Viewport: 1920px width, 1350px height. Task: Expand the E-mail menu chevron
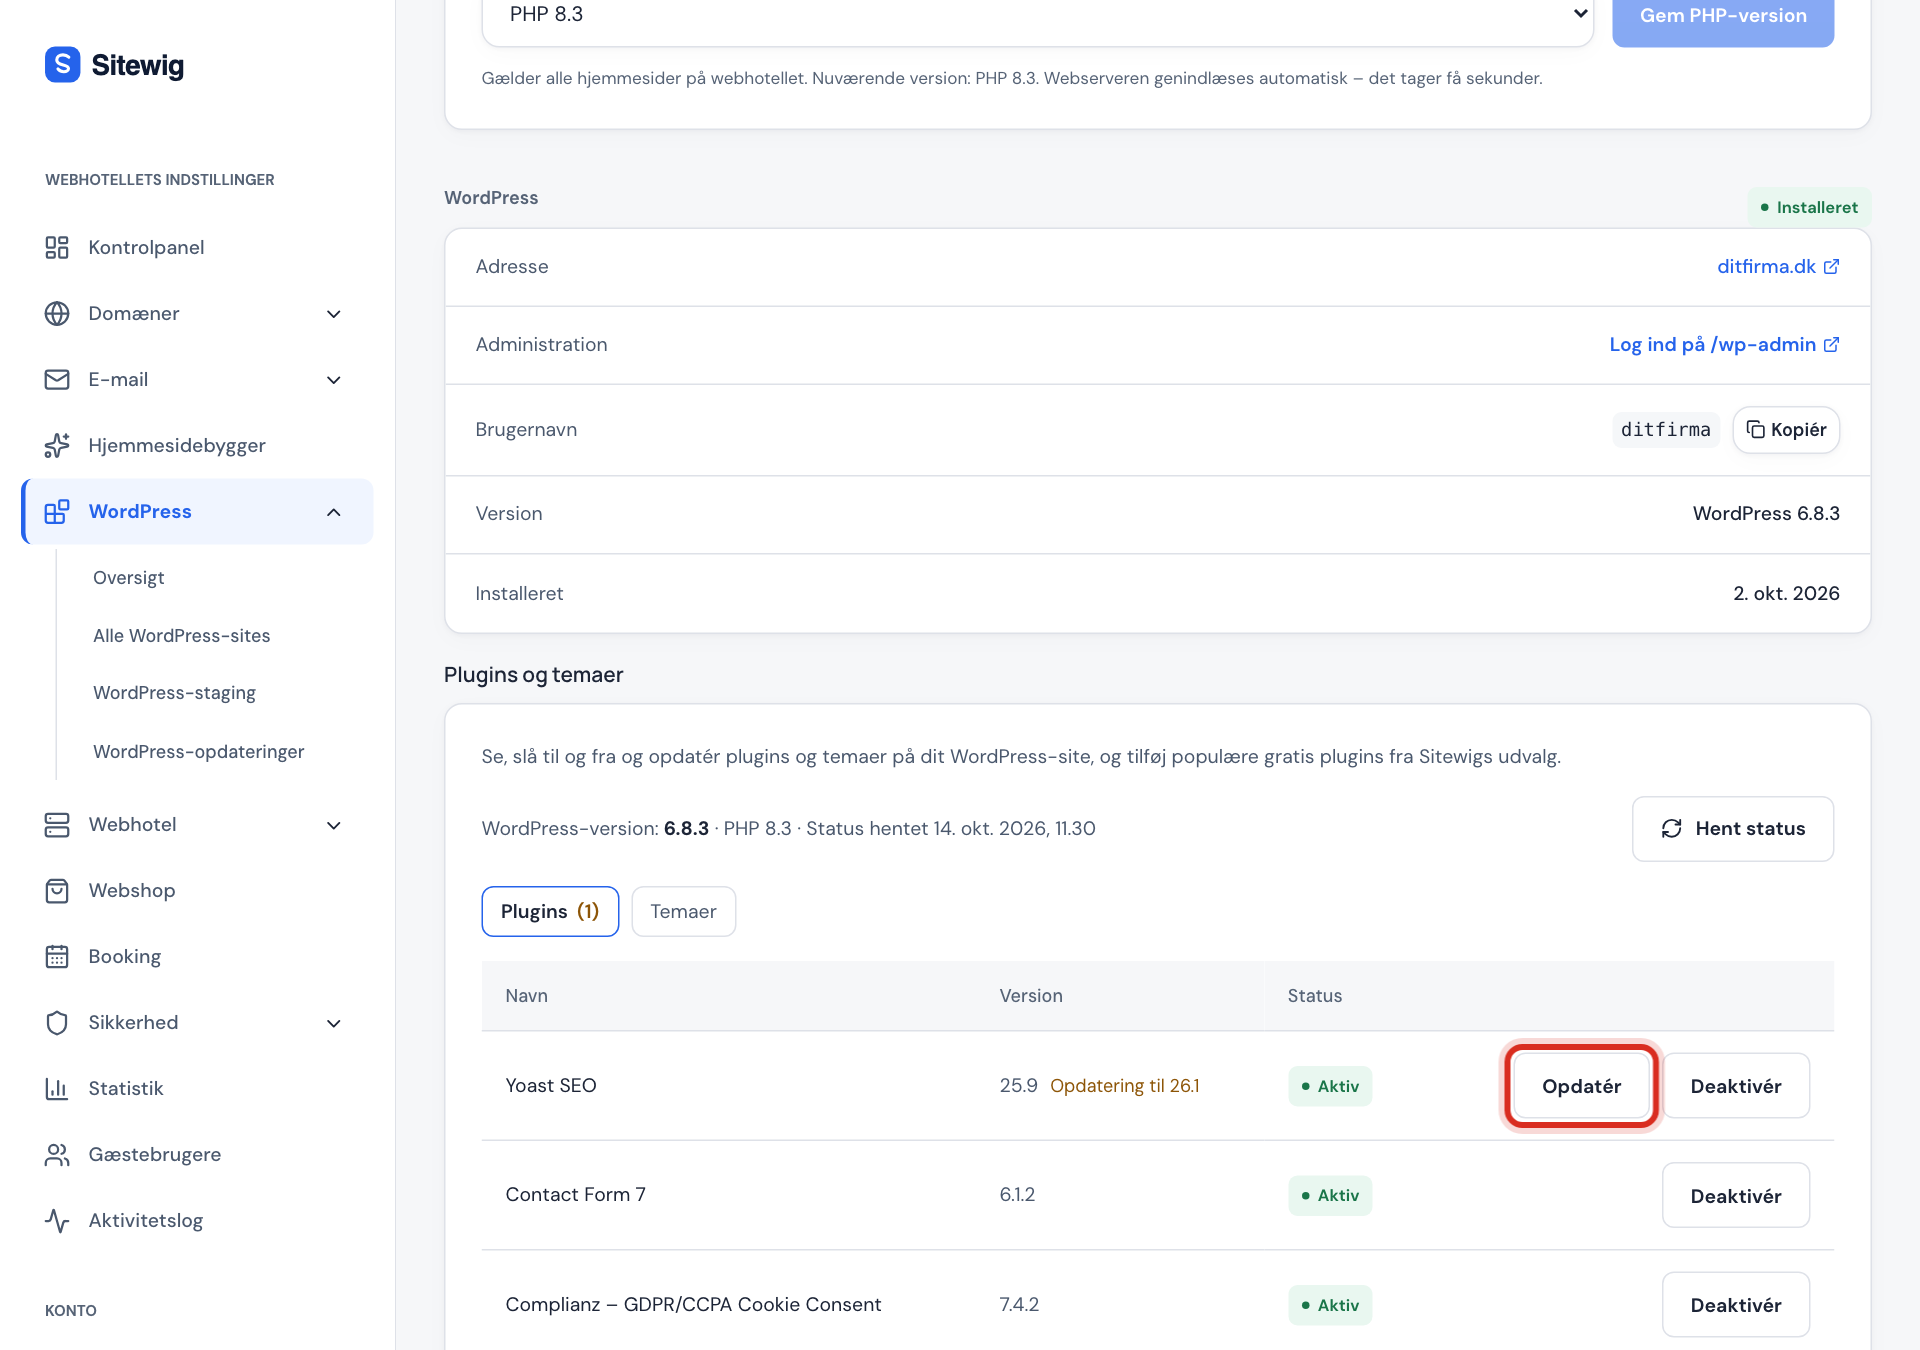pyautogui.click(x=334, y=380)
